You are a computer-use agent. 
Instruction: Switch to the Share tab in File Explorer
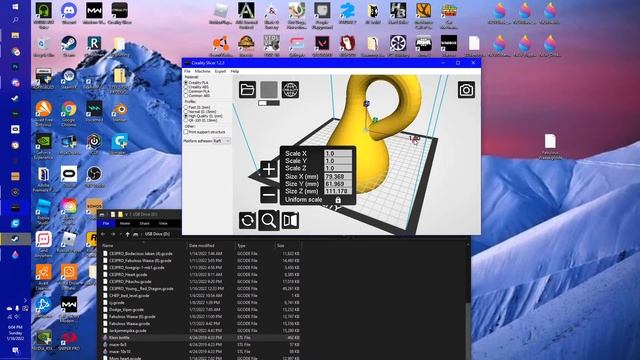144,224
